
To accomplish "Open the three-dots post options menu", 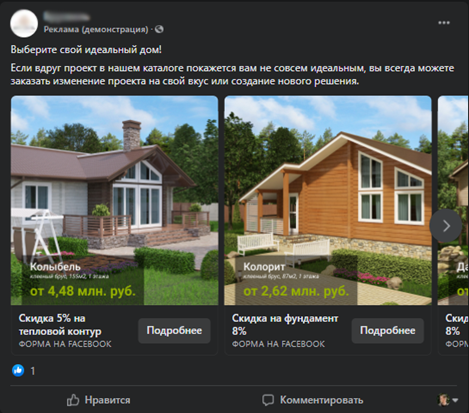I will coord(444,23).
